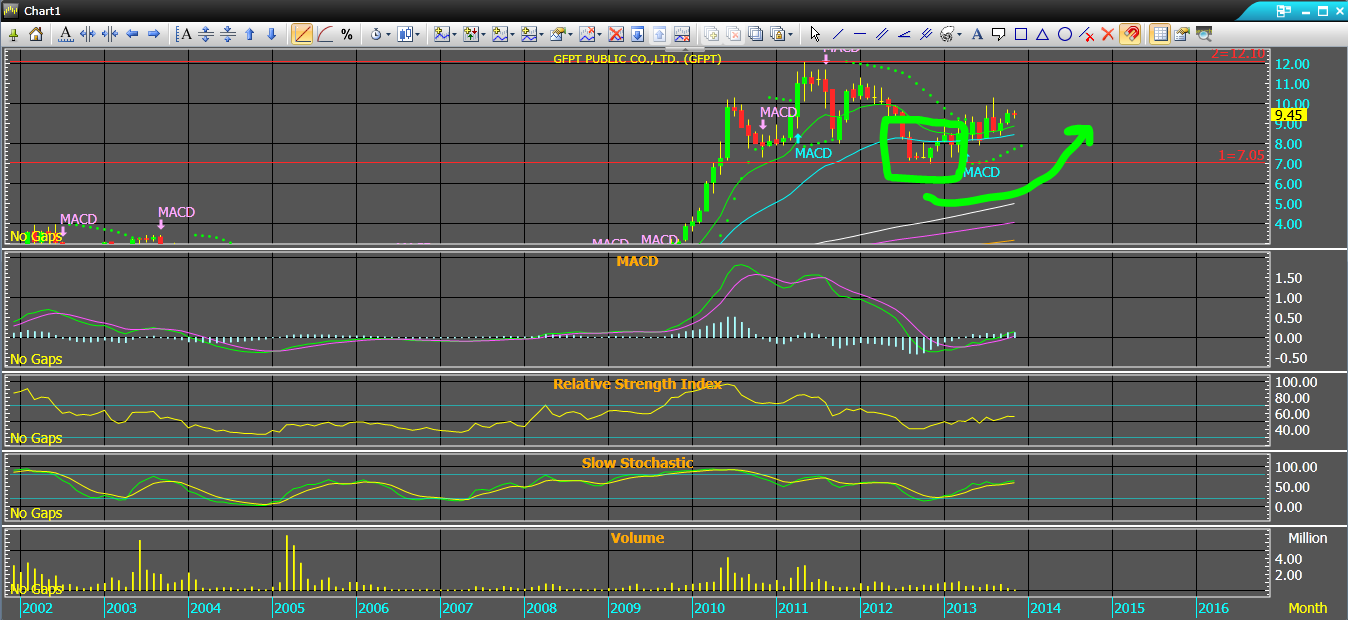Viewport: 1348px width, 620px height.
Task: Click the home icon in the toolbar
Action: [35, 34]
